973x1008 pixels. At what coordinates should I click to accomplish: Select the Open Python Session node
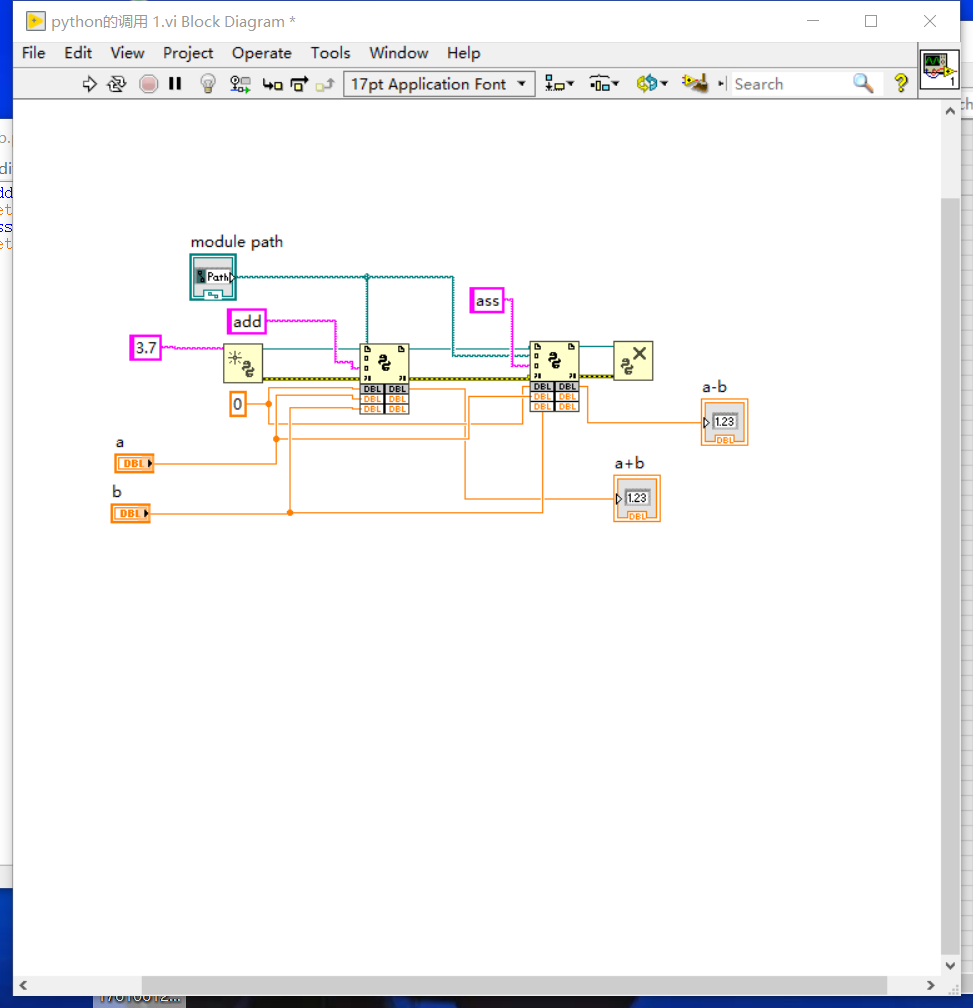tap(243, 363)
